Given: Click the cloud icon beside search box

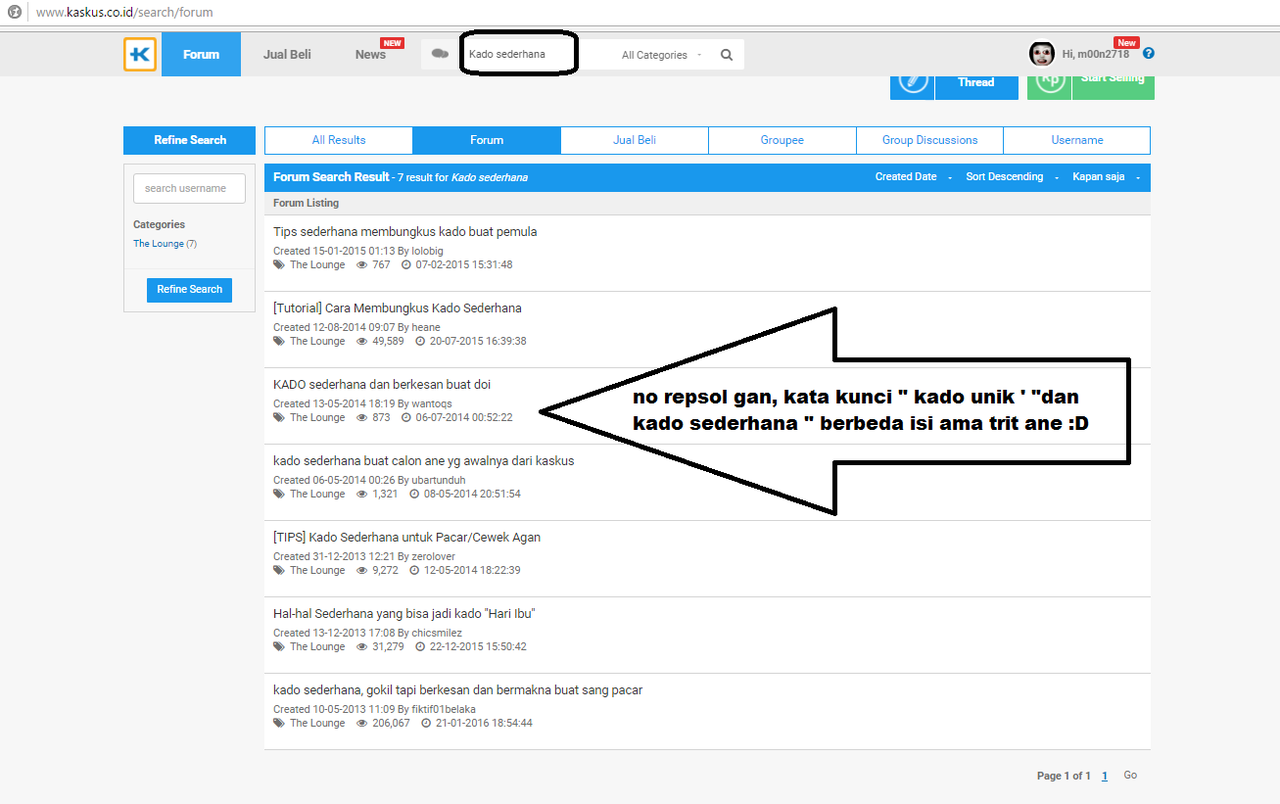Looking at the screenshot, I should [x=439, y=54].
